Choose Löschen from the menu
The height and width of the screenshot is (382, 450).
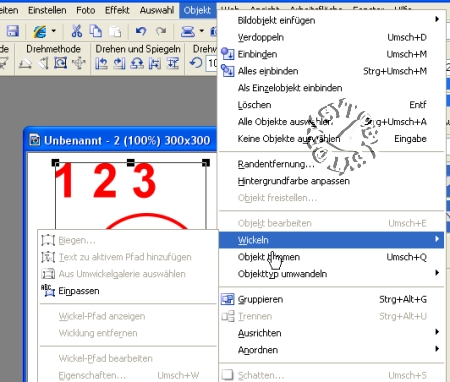331,105
